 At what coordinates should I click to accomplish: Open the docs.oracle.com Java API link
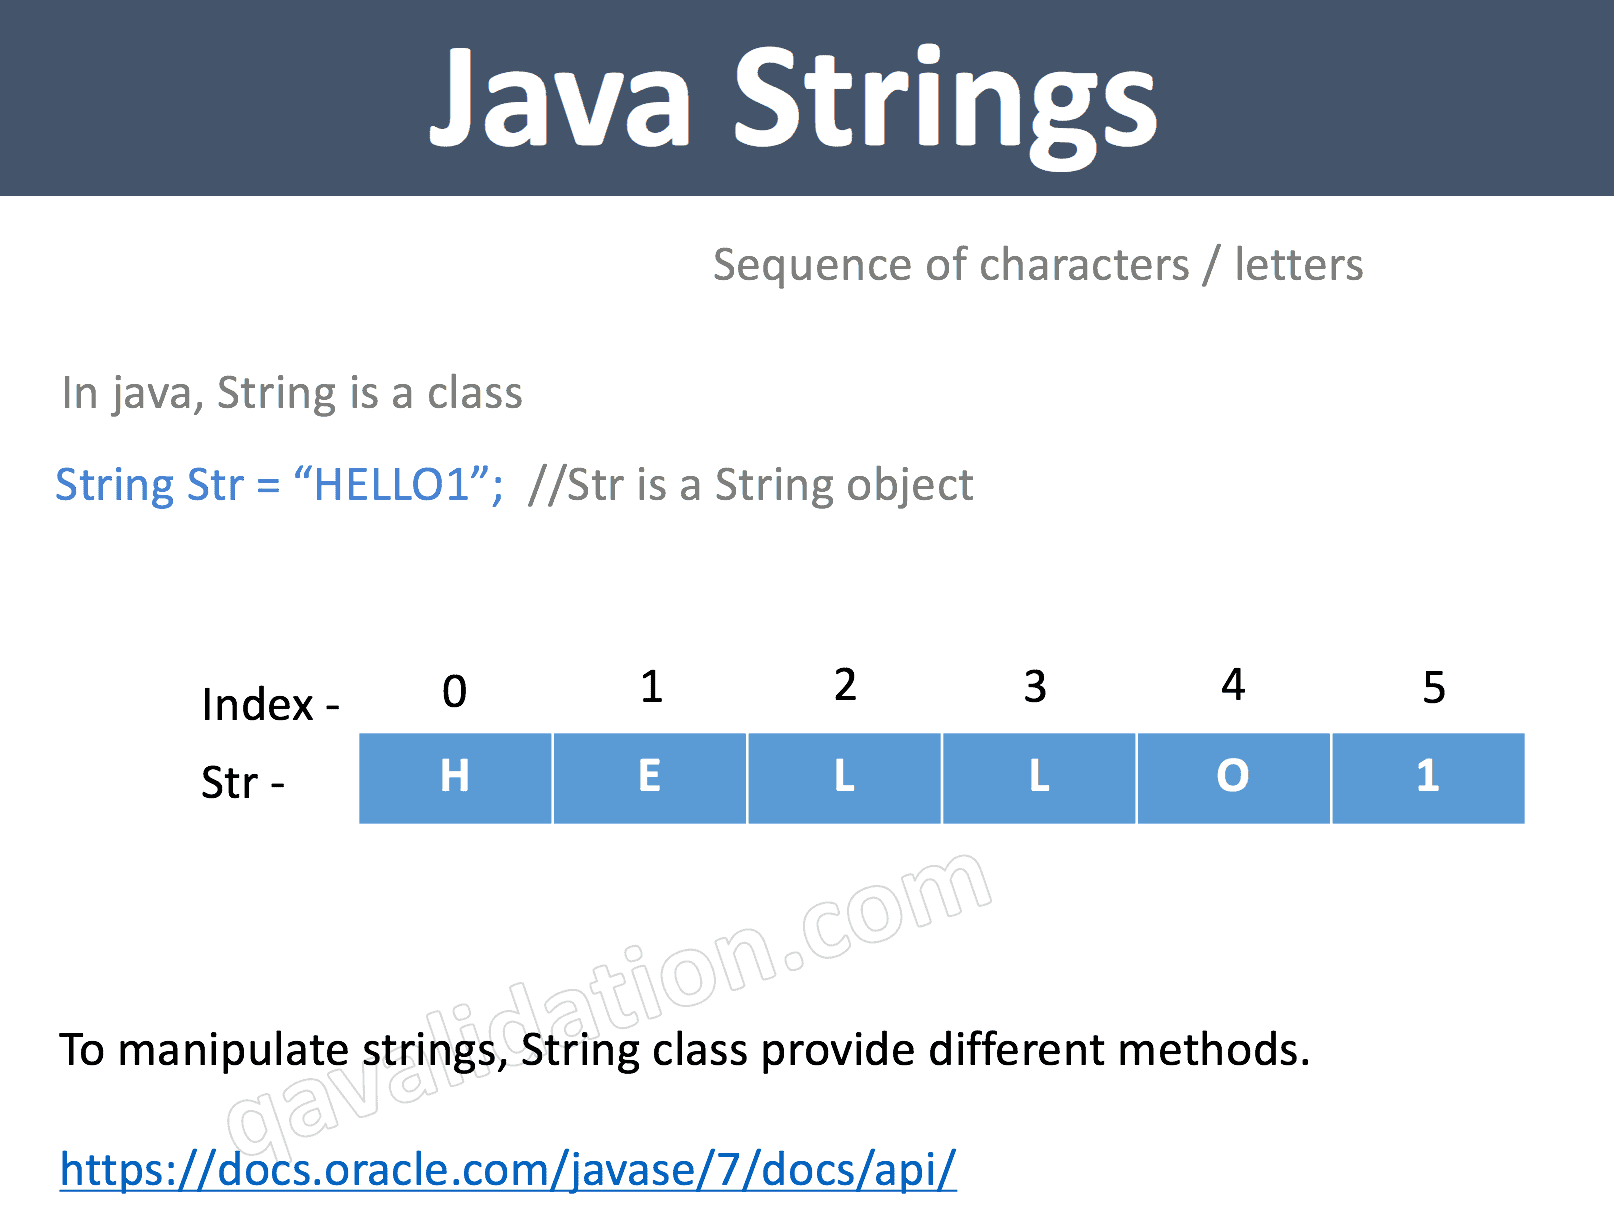(508, 1169)
